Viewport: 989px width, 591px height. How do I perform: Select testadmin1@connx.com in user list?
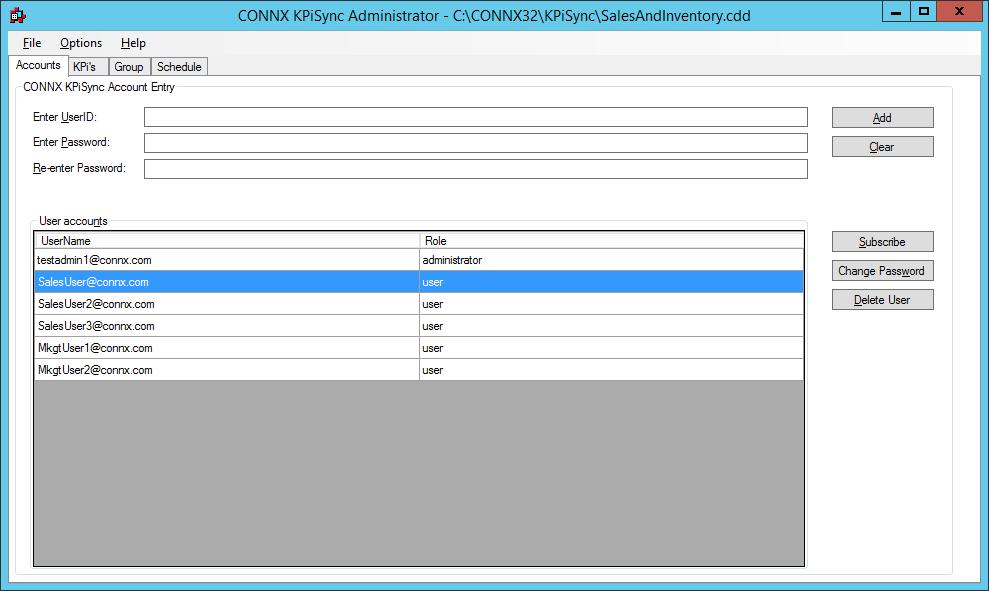pos(227,260)
